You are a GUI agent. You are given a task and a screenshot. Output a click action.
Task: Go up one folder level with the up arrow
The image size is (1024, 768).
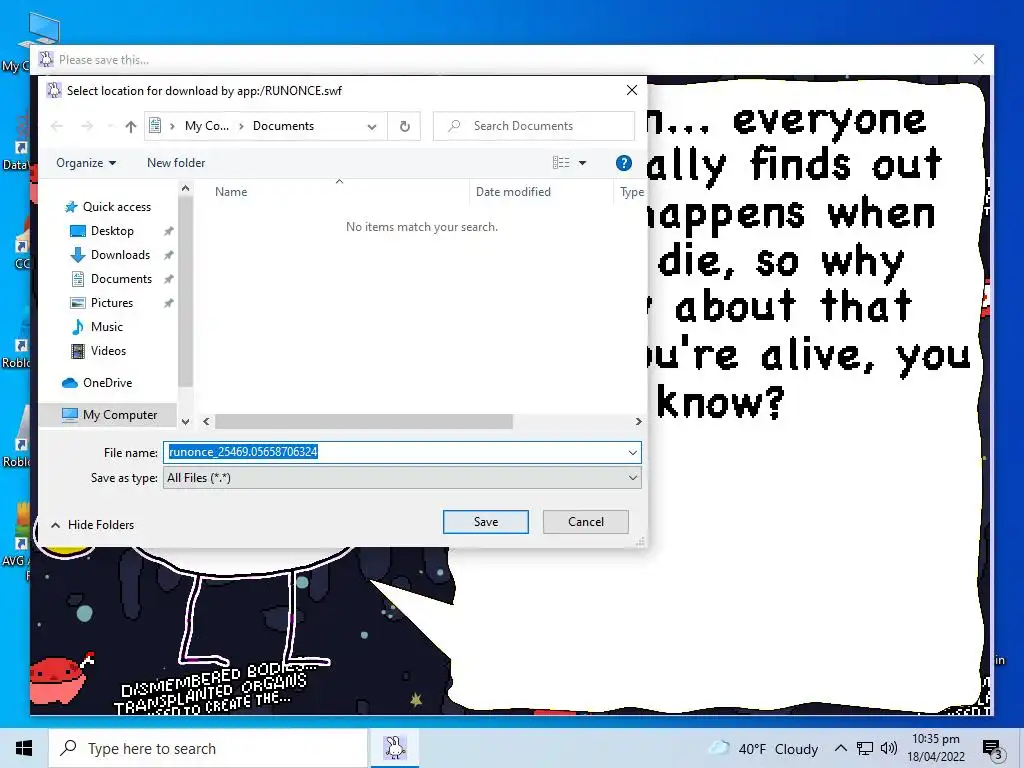(131, 127)
